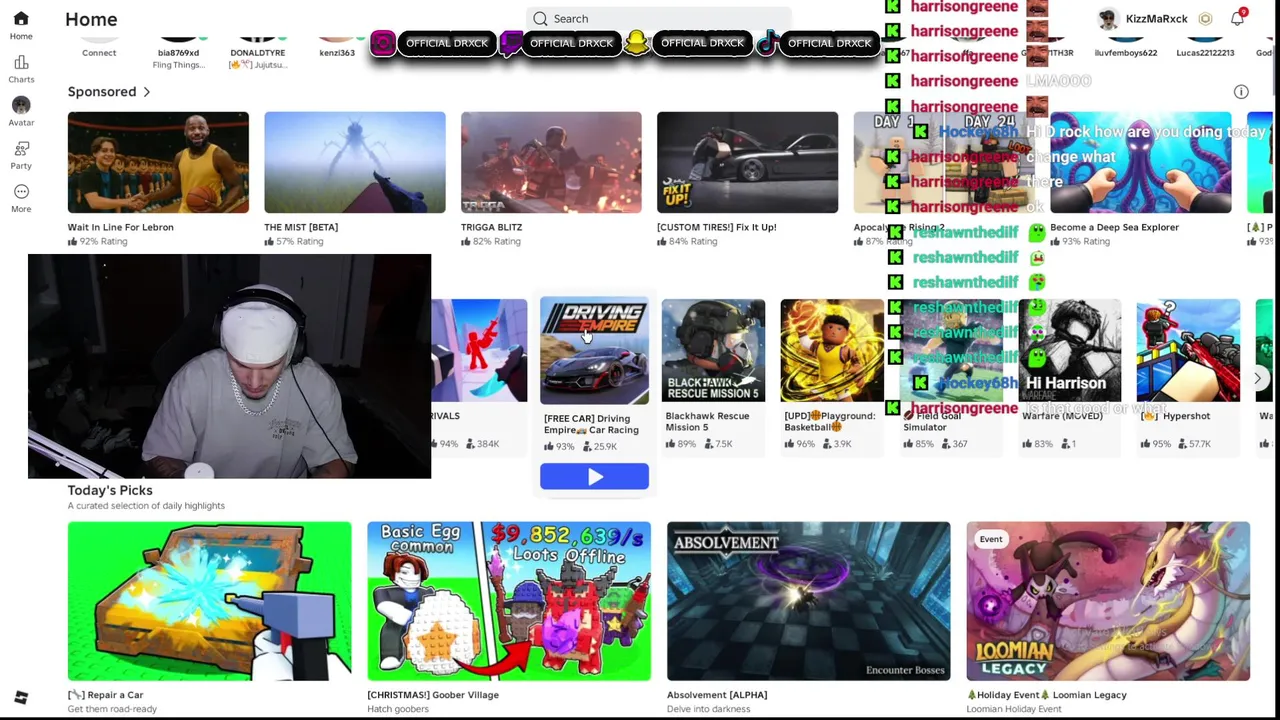Open friend kenzi363 profile
The height and width of the screenshot is (720, 1280).
point(337,53)
